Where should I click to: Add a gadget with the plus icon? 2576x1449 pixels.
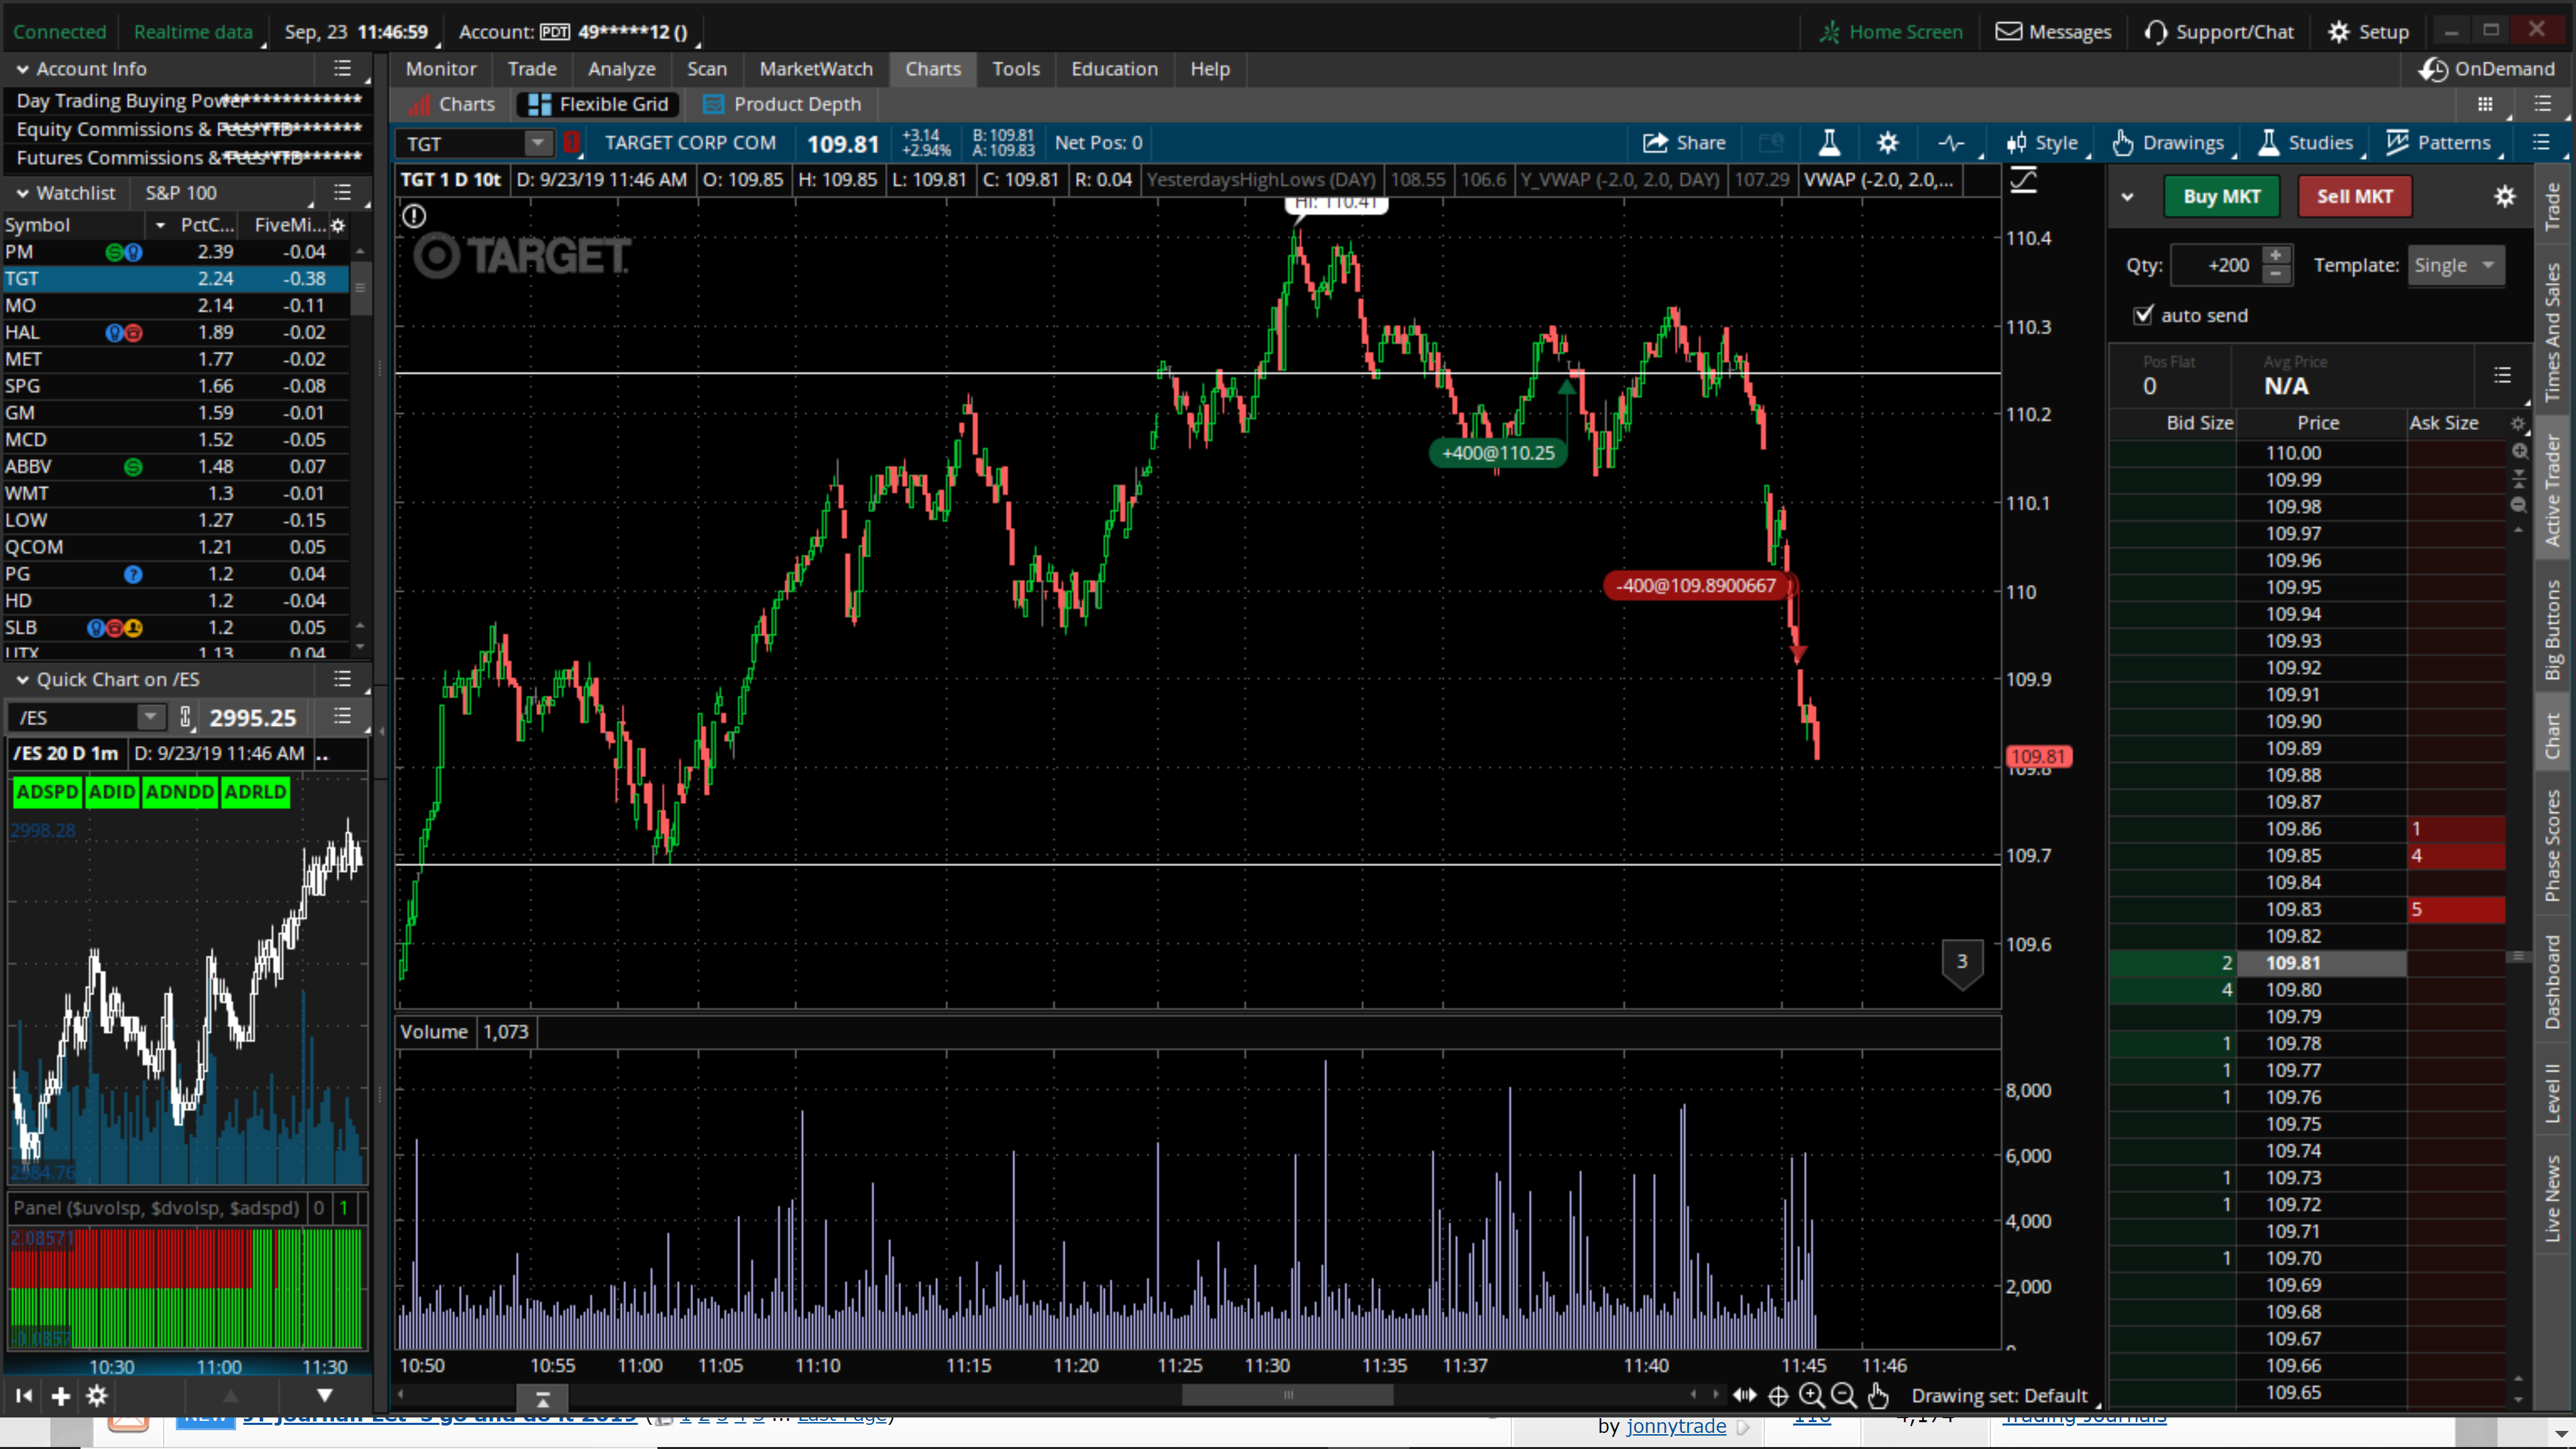(x=61, y=1396)
